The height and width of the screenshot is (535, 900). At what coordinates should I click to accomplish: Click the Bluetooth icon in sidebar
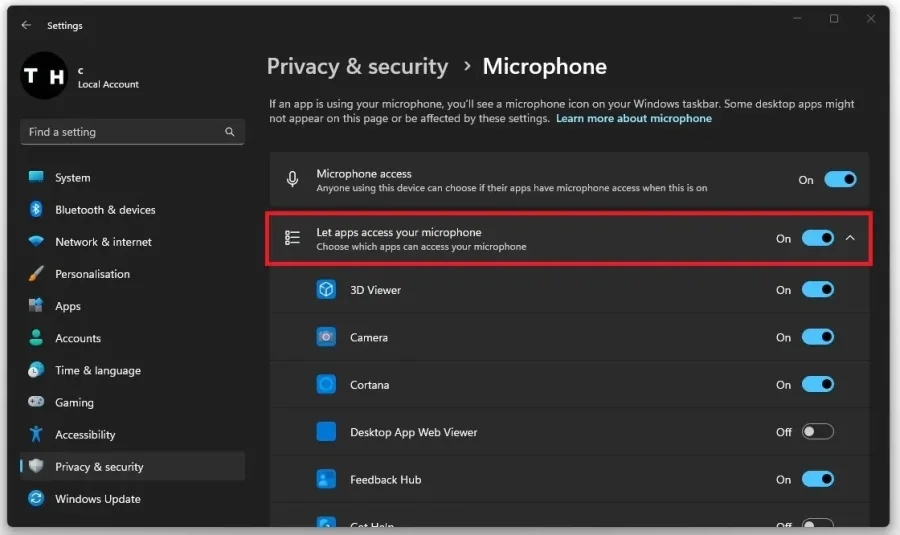[36, 209]
